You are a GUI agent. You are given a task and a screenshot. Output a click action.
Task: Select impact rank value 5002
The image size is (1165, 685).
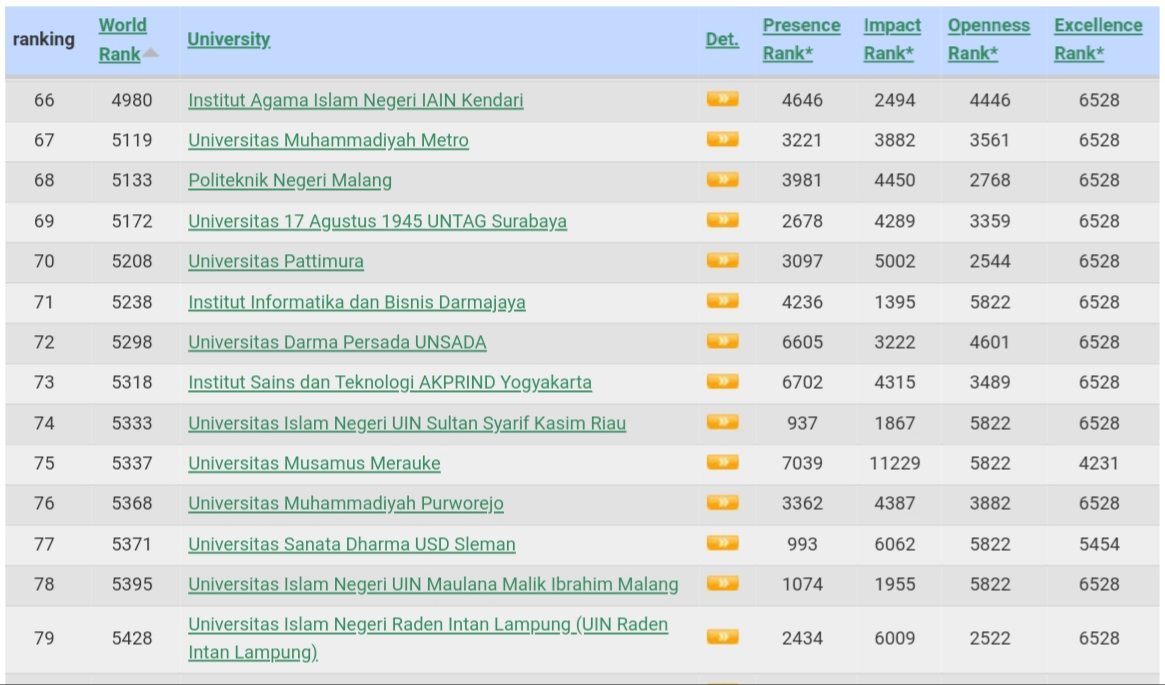point(895,261)
